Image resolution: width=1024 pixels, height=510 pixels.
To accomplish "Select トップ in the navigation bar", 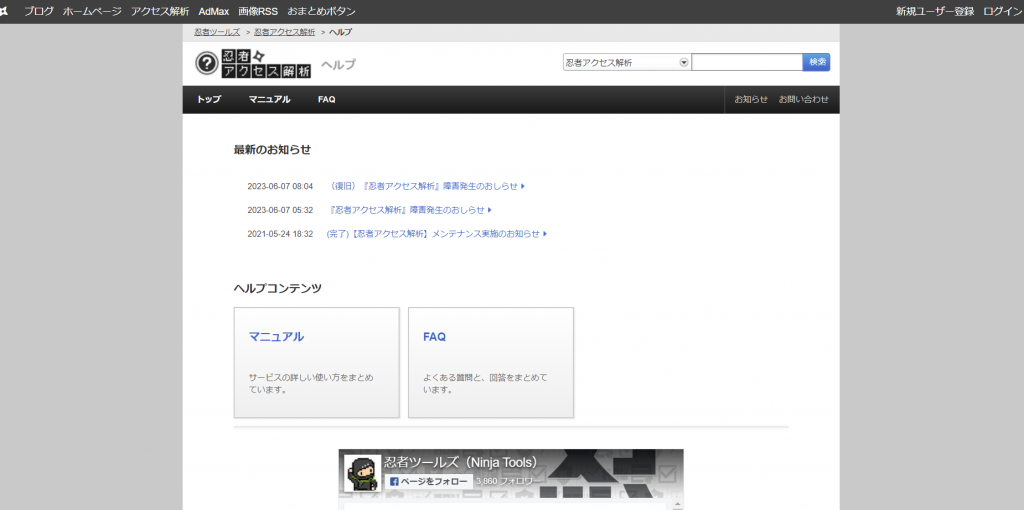I will (x=209, y=100).
